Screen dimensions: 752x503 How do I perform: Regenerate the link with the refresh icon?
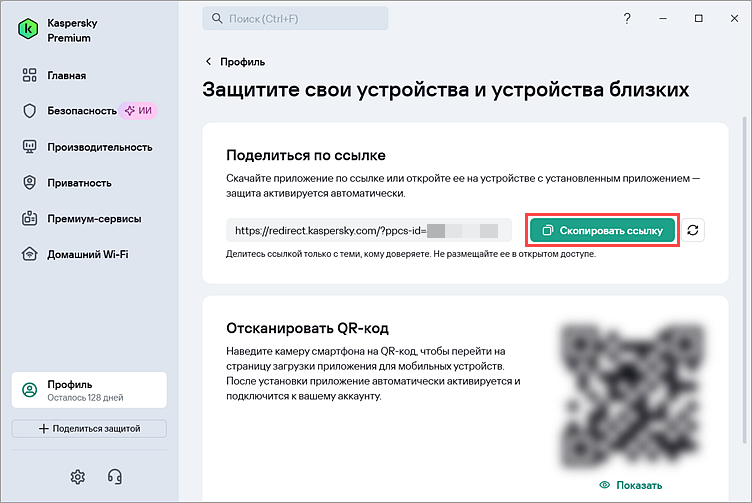693,230
